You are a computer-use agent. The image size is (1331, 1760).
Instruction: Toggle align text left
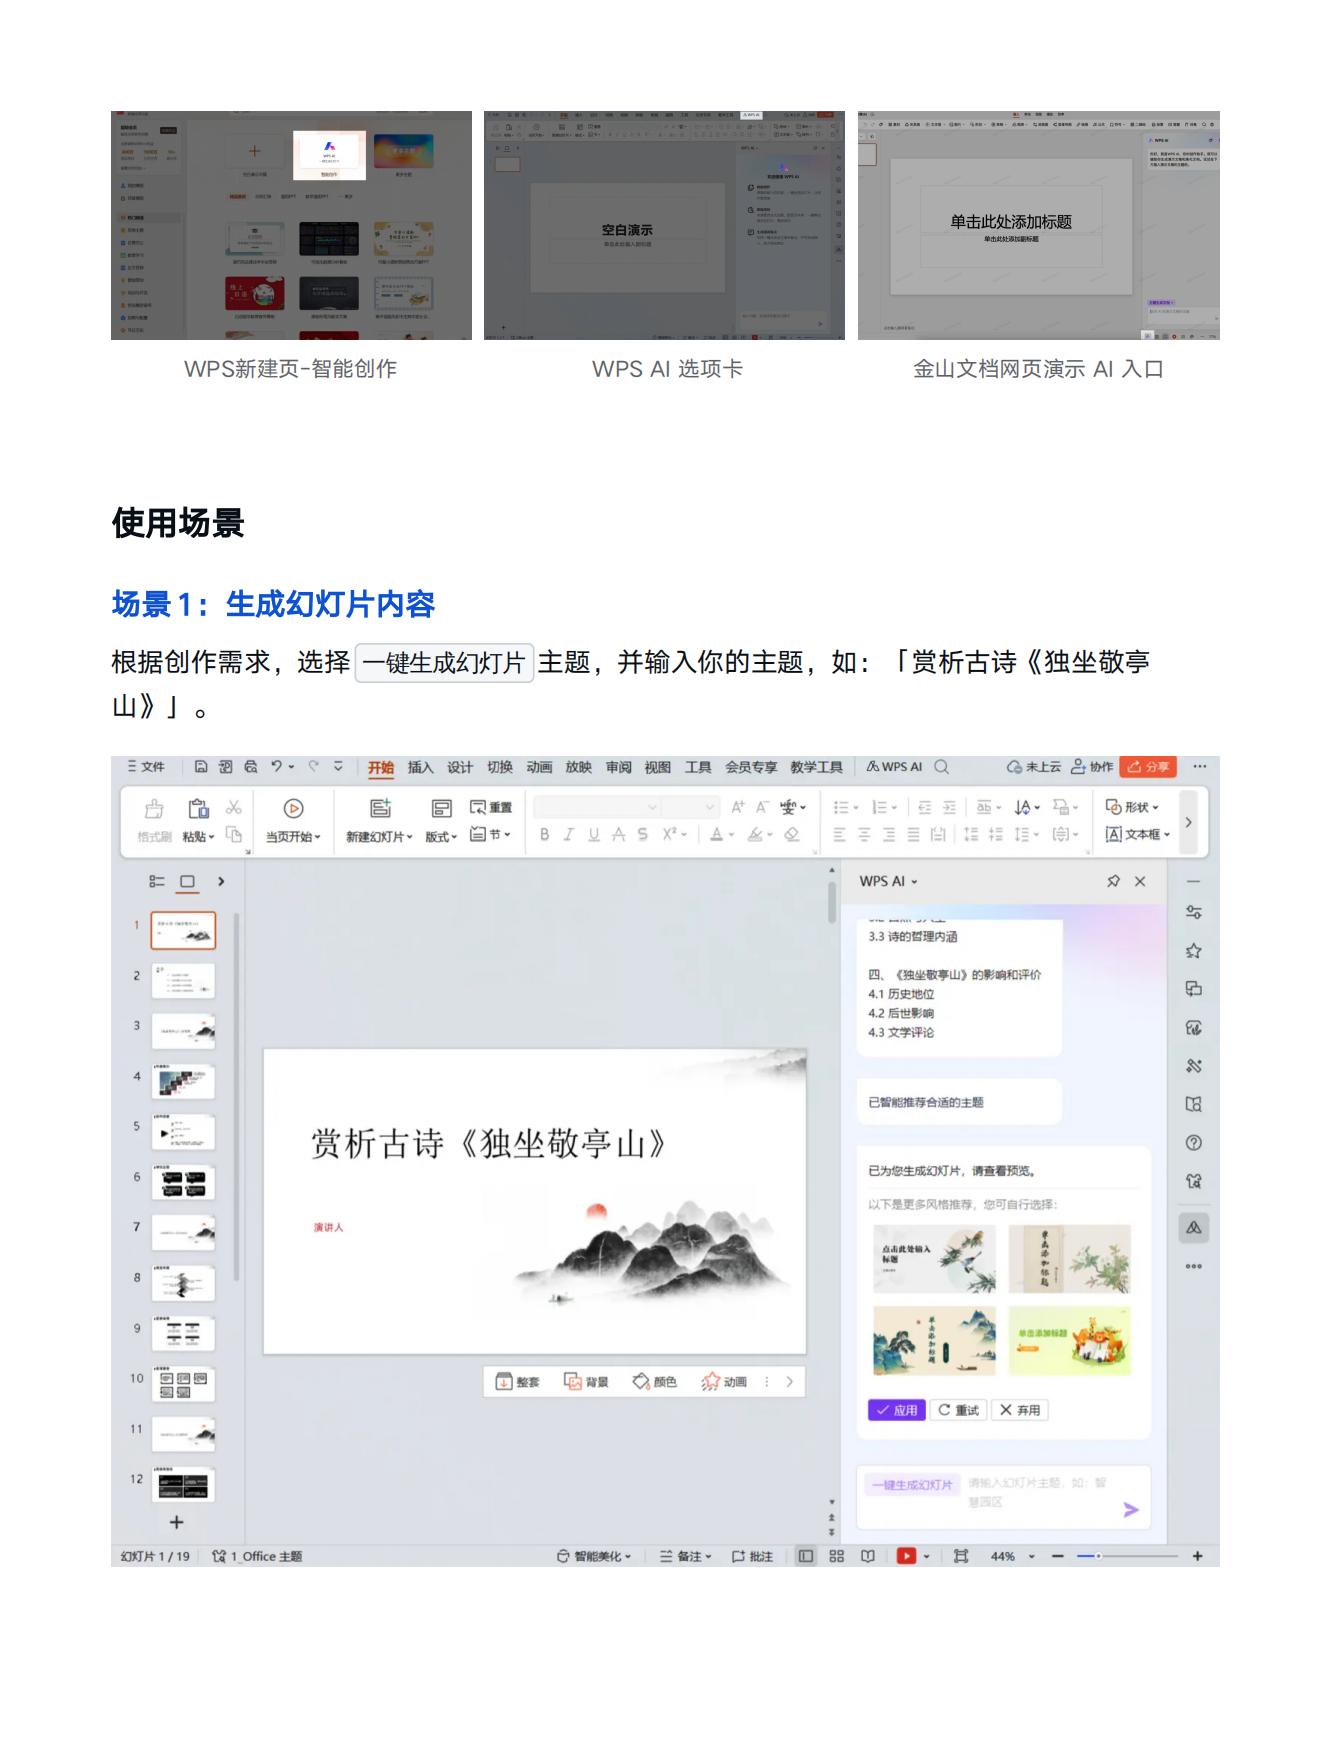840,834
